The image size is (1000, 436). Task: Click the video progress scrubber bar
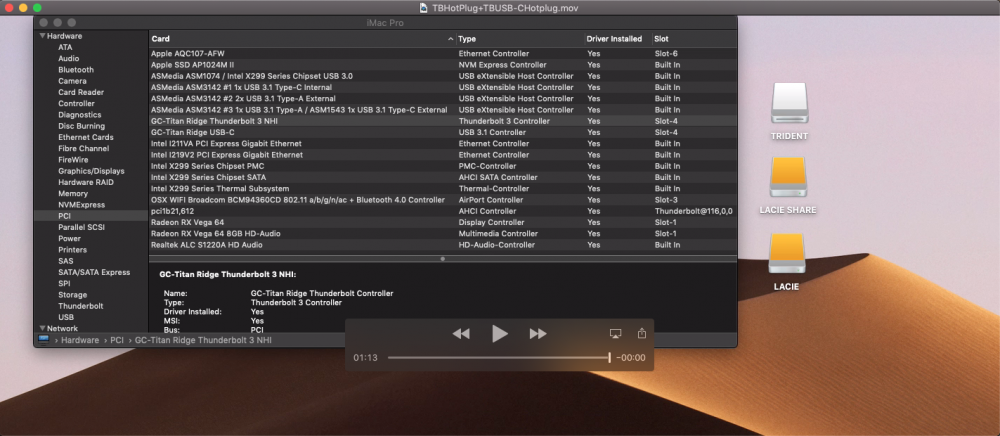499,358
